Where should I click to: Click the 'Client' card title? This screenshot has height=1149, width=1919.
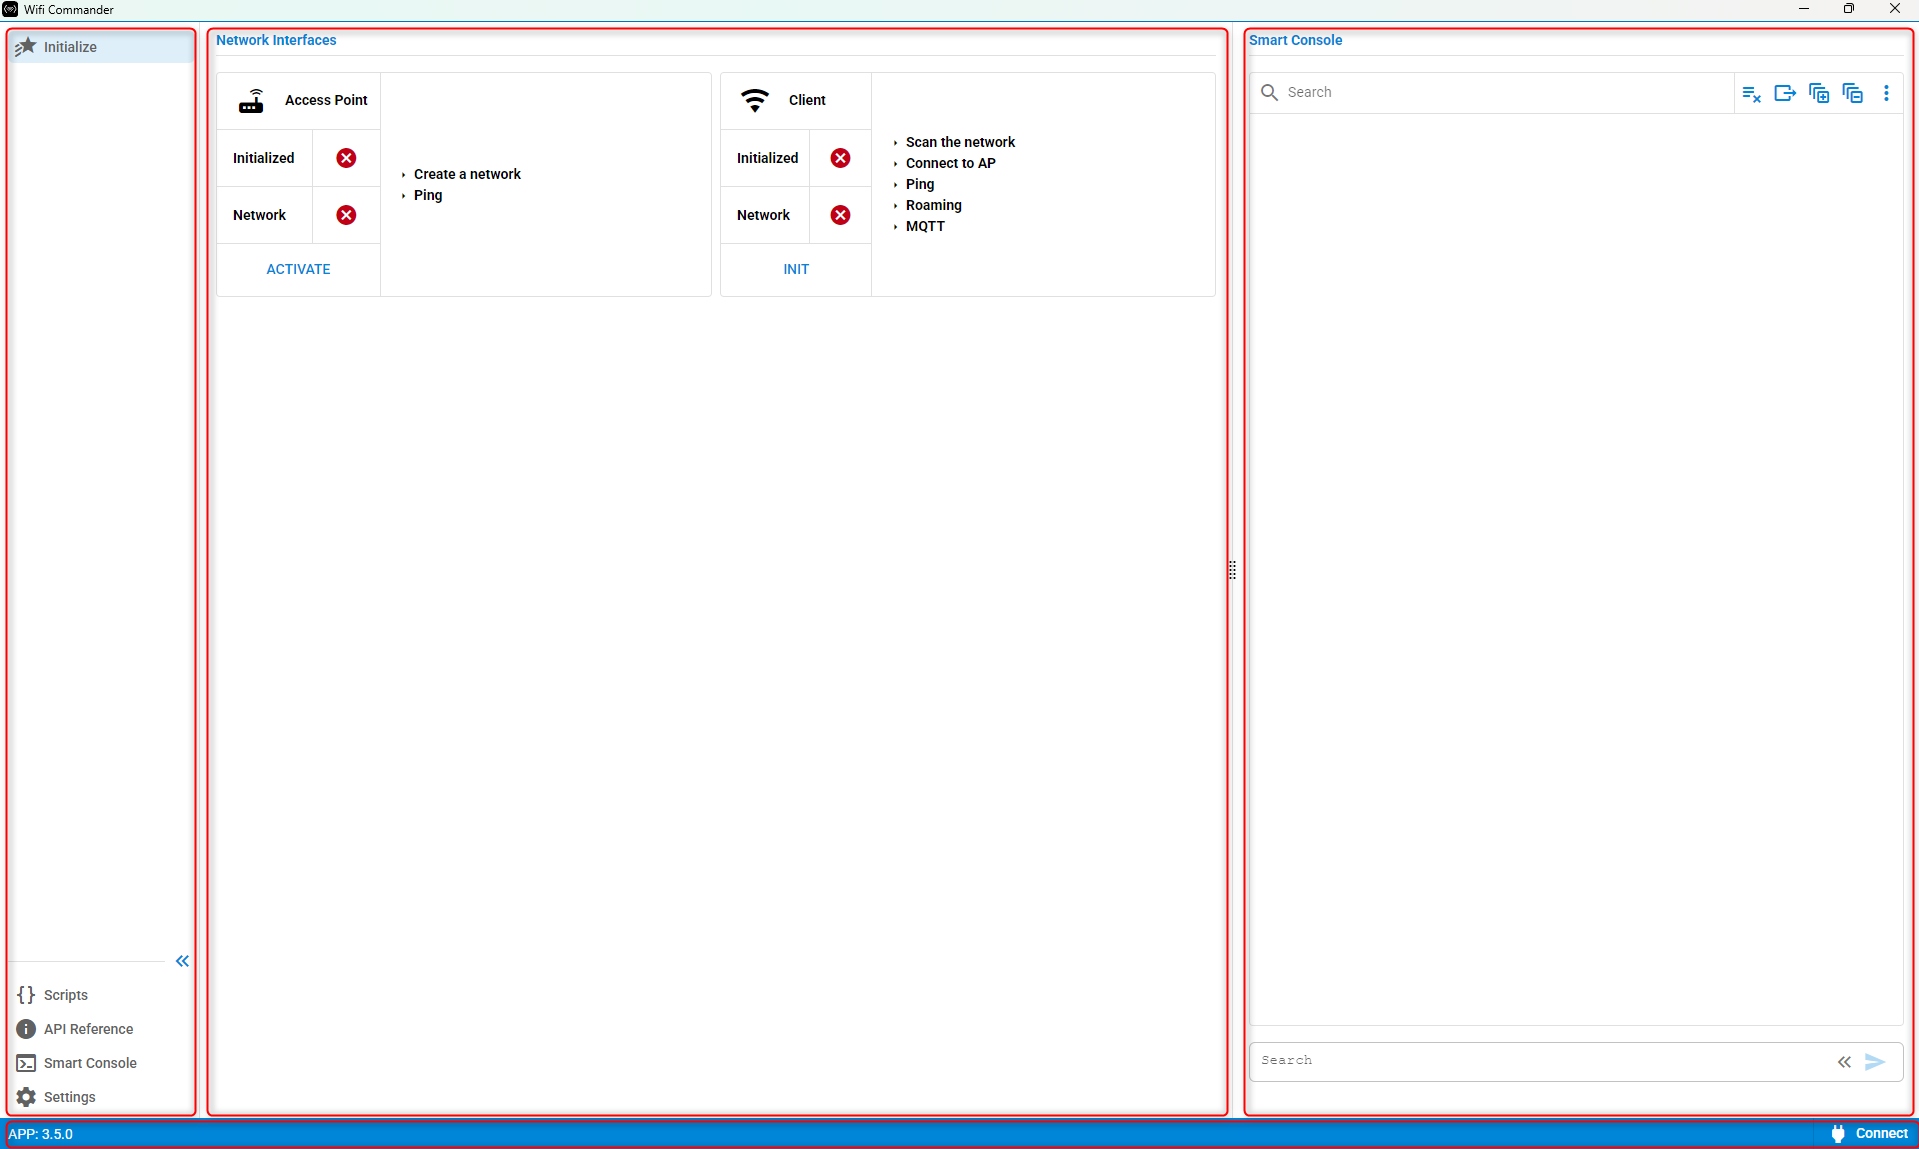(807, 100)
